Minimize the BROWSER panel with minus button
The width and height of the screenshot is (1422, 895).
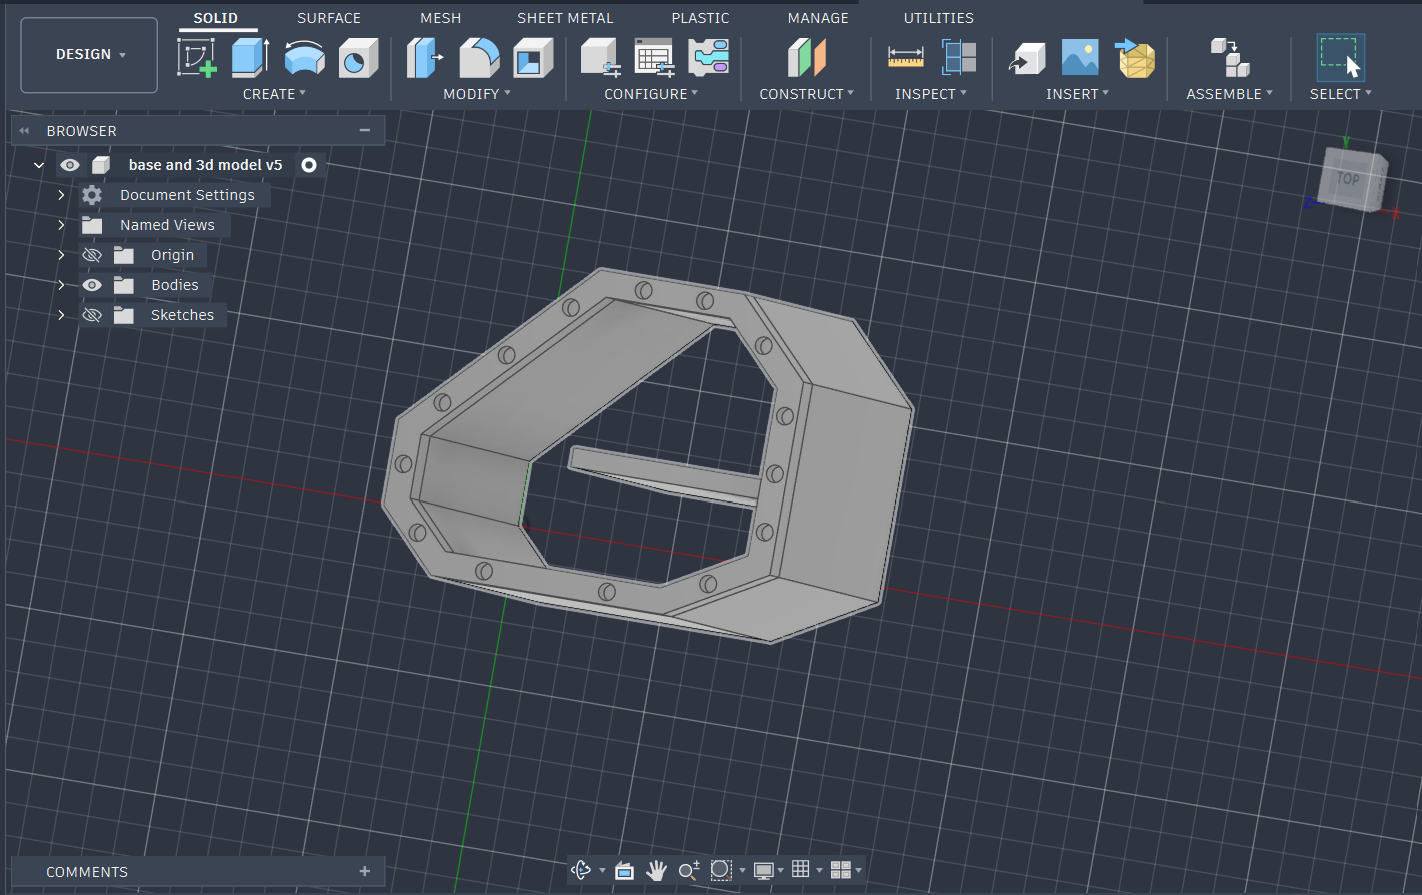coord(365,130)
